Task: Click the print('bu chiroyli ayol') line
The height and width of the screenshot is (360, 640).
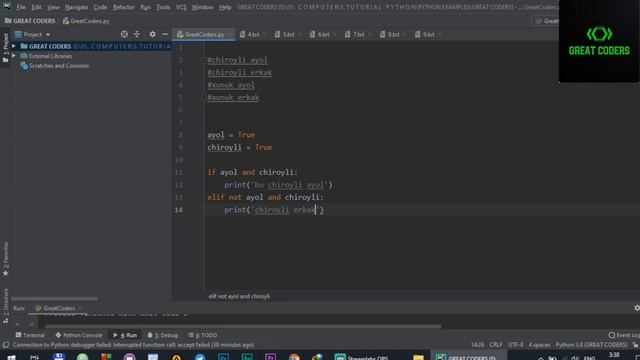Action: 278,185
